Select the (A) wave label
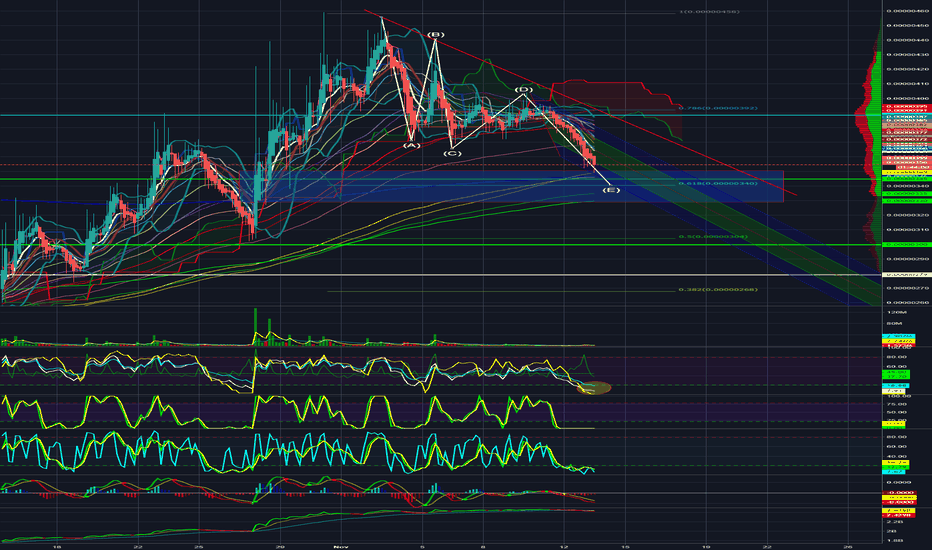 pos(411,146)
